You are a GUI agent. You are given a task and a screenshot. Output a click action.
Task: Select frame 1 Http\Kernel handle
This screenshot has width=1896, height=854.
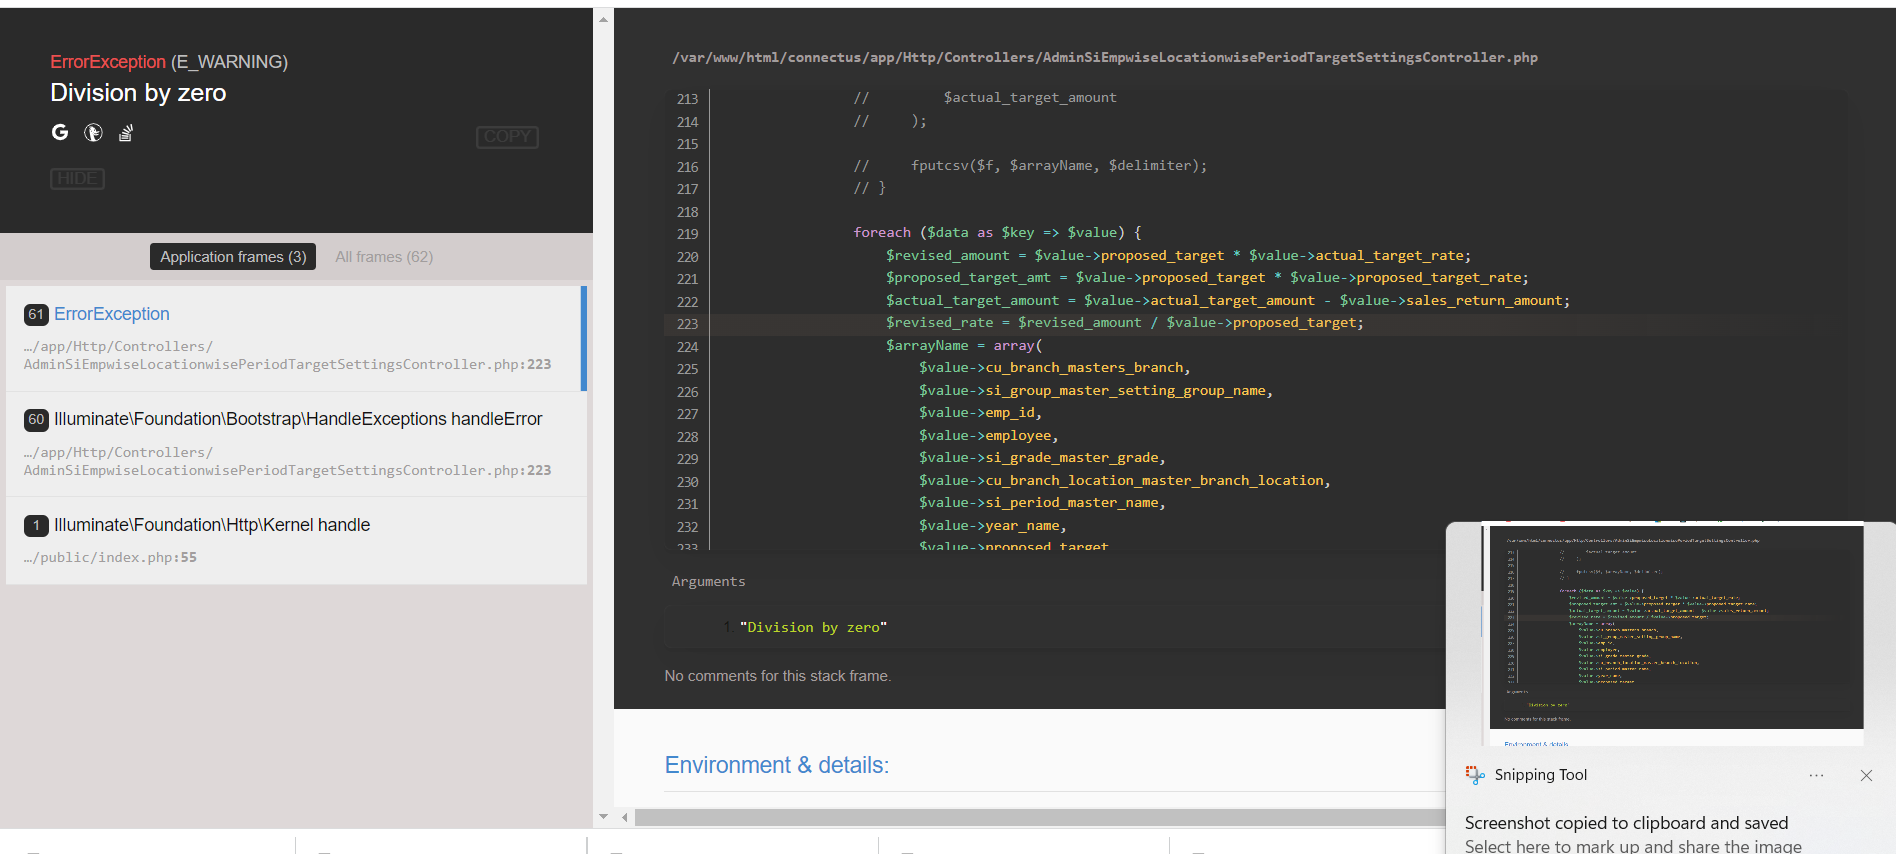coord(296,540)
